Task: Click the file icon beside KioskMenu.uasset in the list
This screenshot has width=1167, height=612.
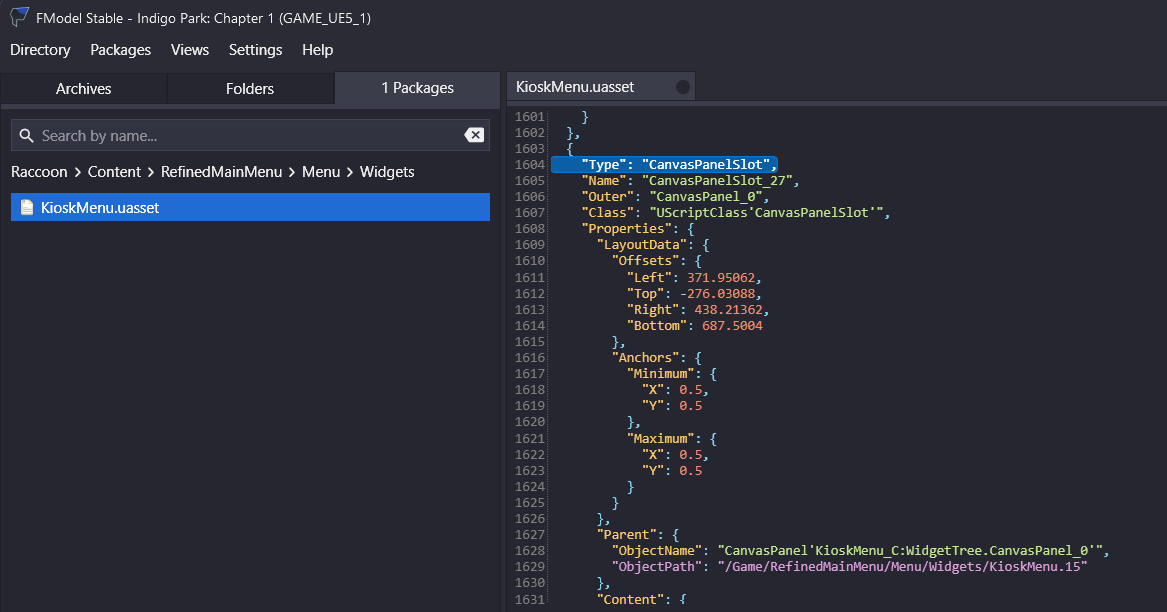Action: tap(27, 208)
